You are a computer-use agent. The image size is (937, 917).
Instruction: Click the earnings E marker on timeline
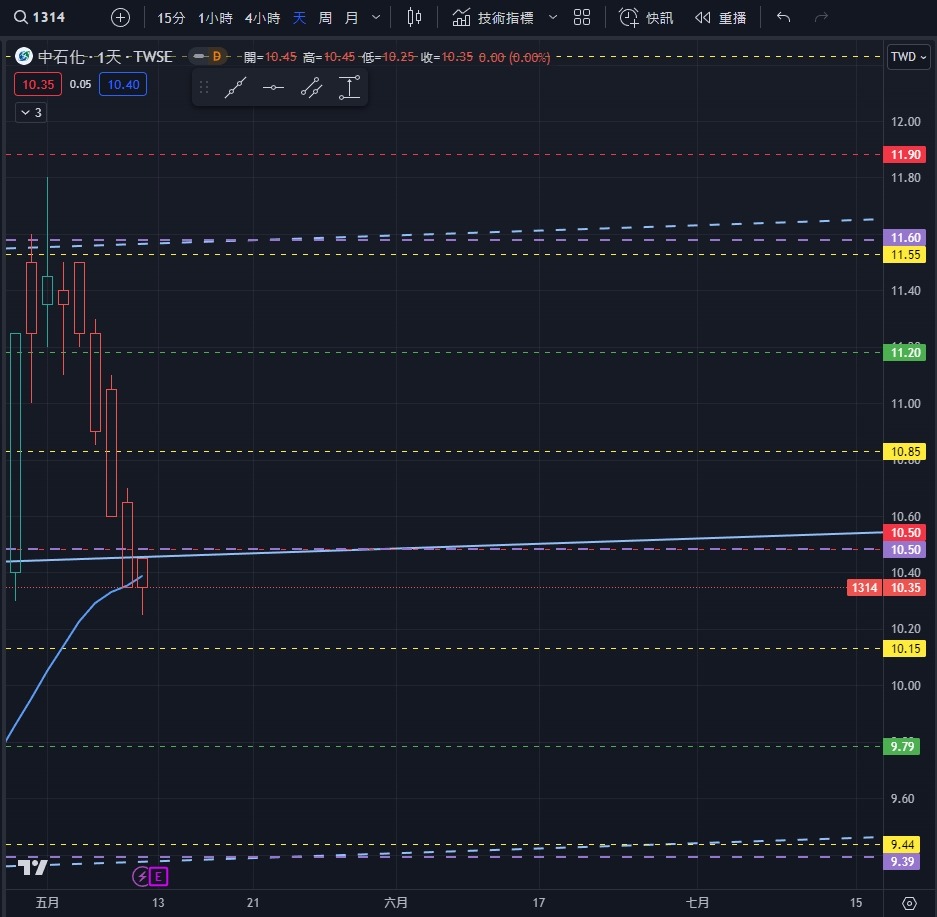click(159, 877)
